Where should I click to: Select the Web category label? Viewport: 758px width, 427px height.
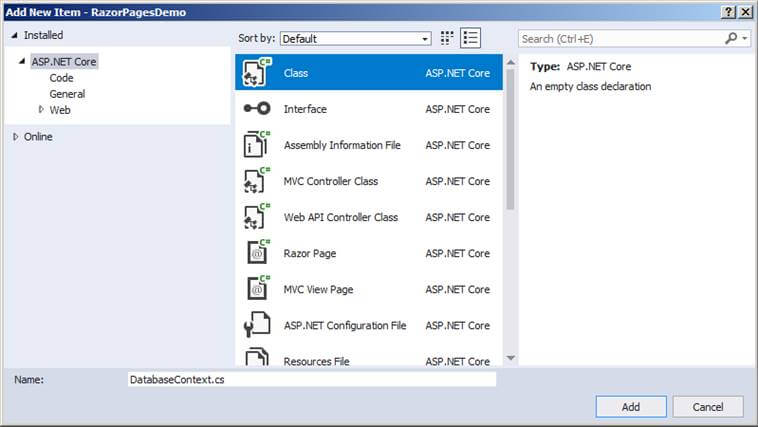tap(60, 110)
